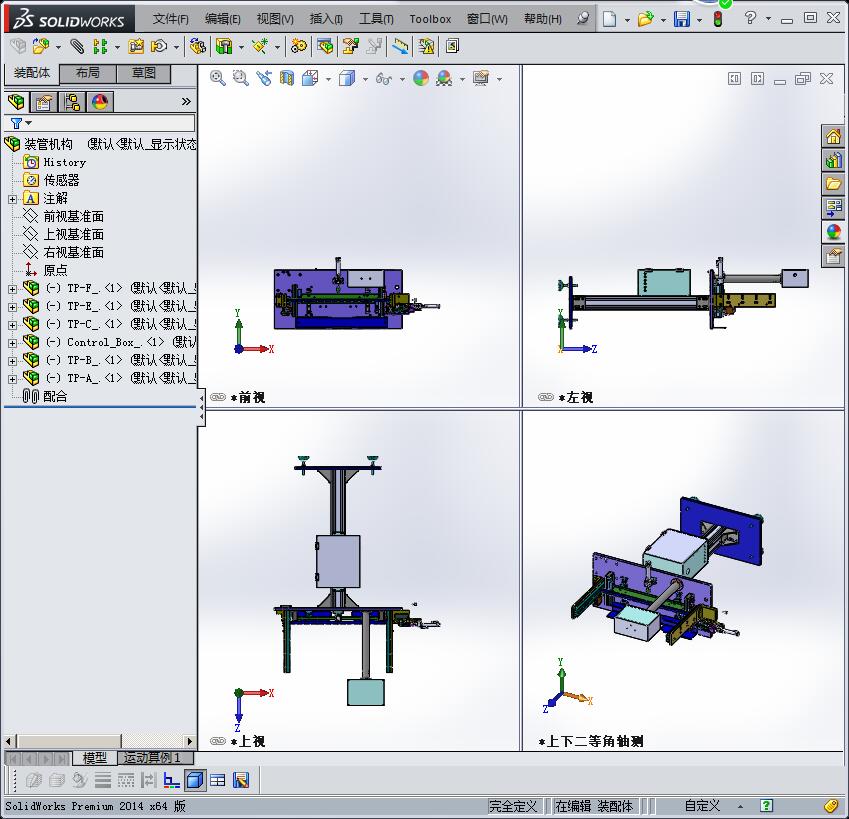Click the Clearance Verification warning icon
This screenshot has height=819, width=849.
(x=427, y=47)
